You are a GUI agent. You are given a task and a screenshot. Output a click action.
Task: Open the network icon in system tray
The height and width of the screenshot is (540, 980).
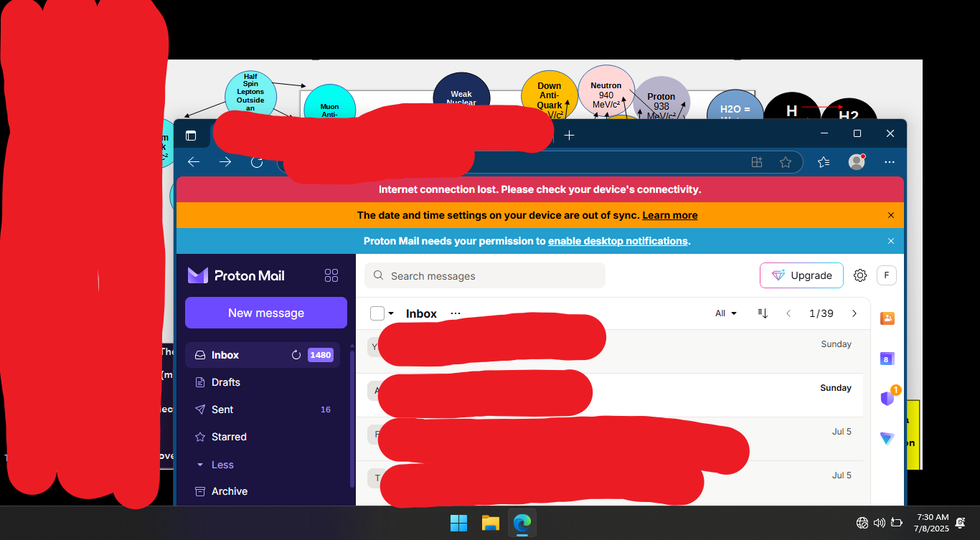862,523
